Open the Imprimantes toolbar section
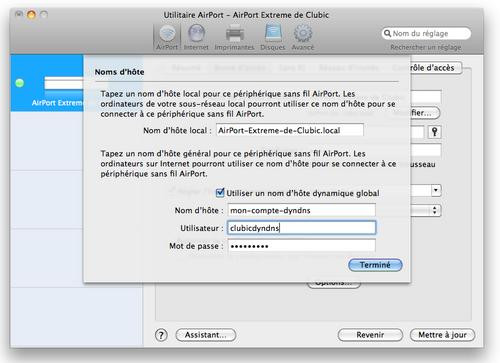The width and height of the screenshot is (500, 363). click(234, 37)
